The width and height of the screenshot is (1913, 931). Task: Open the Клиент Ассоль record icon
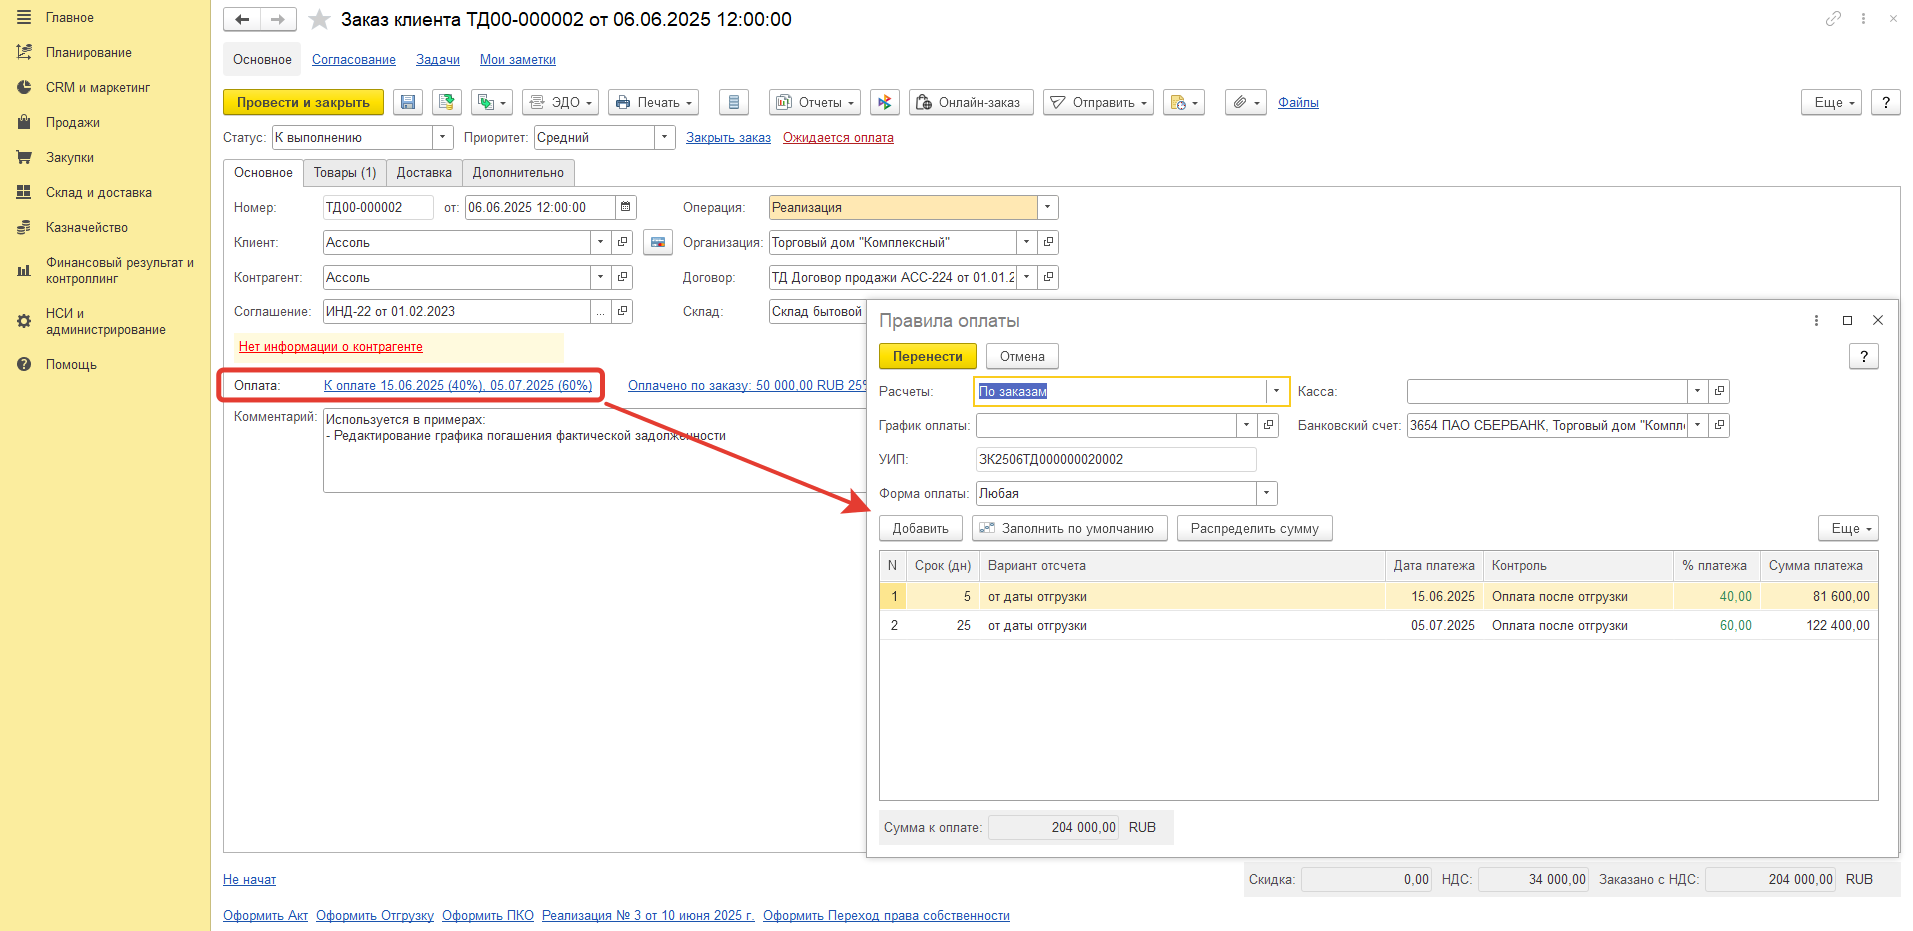(622, 242)
